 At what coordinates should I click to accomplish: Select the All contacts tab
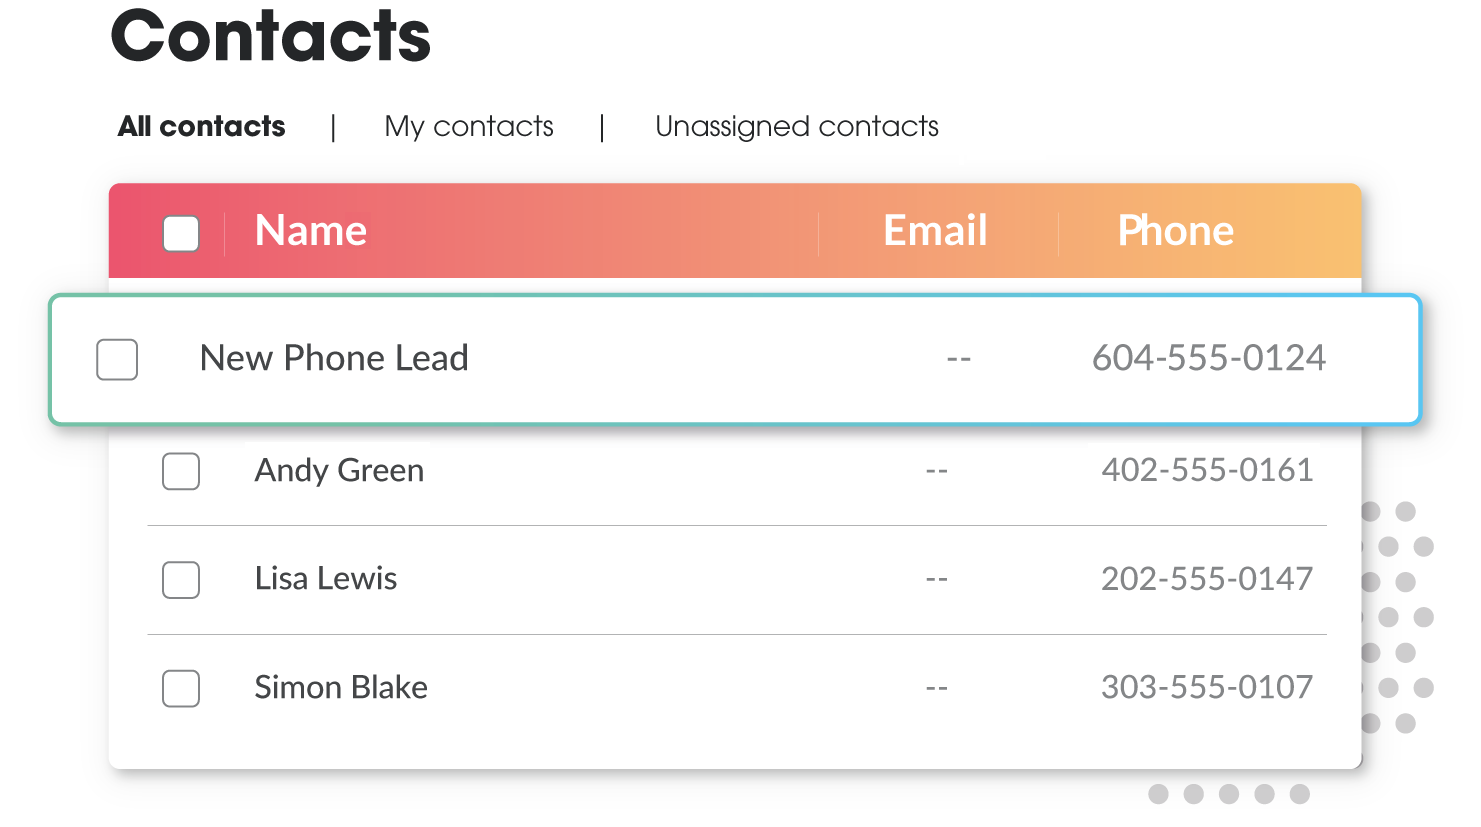tap(200, 126)
